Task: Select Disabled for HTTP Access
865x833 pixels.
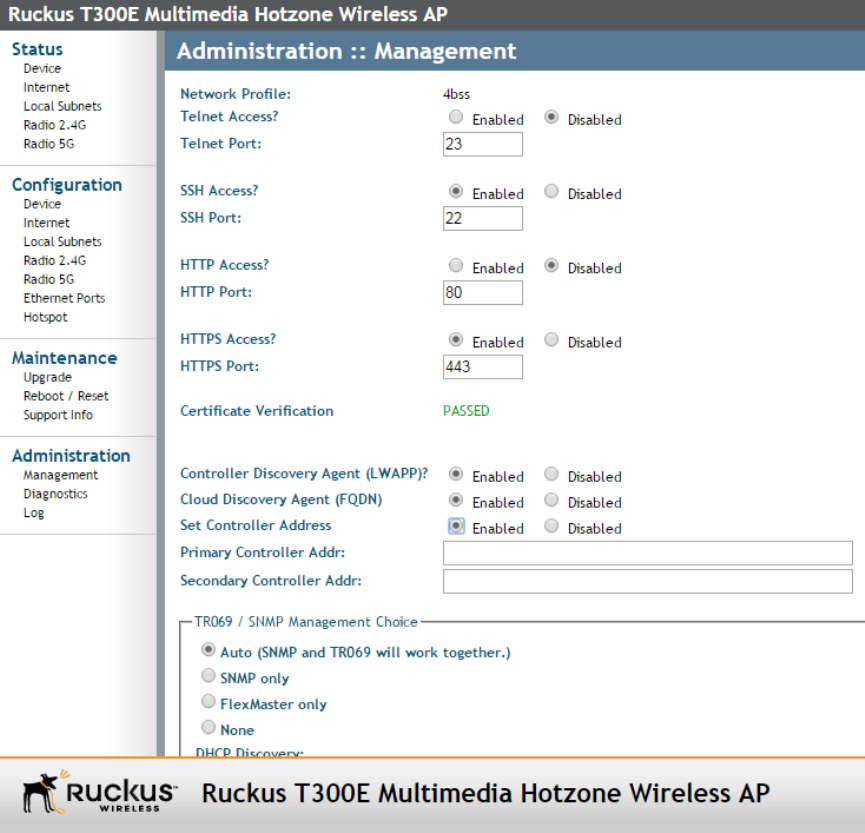Action: tap(551, 265)
